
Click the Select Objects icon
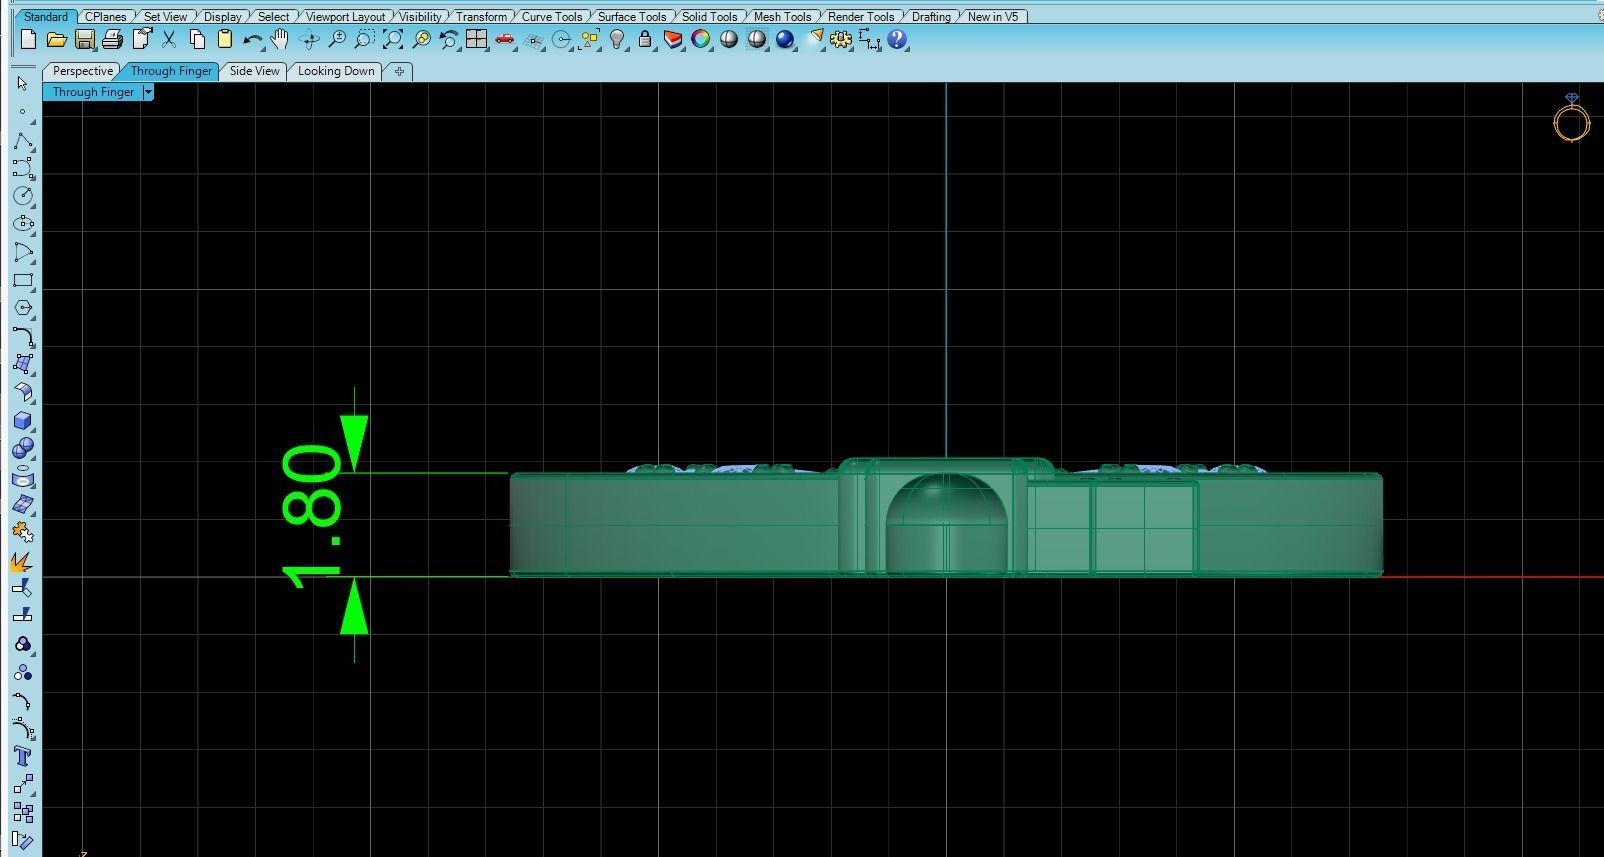(x=590, y=40)
